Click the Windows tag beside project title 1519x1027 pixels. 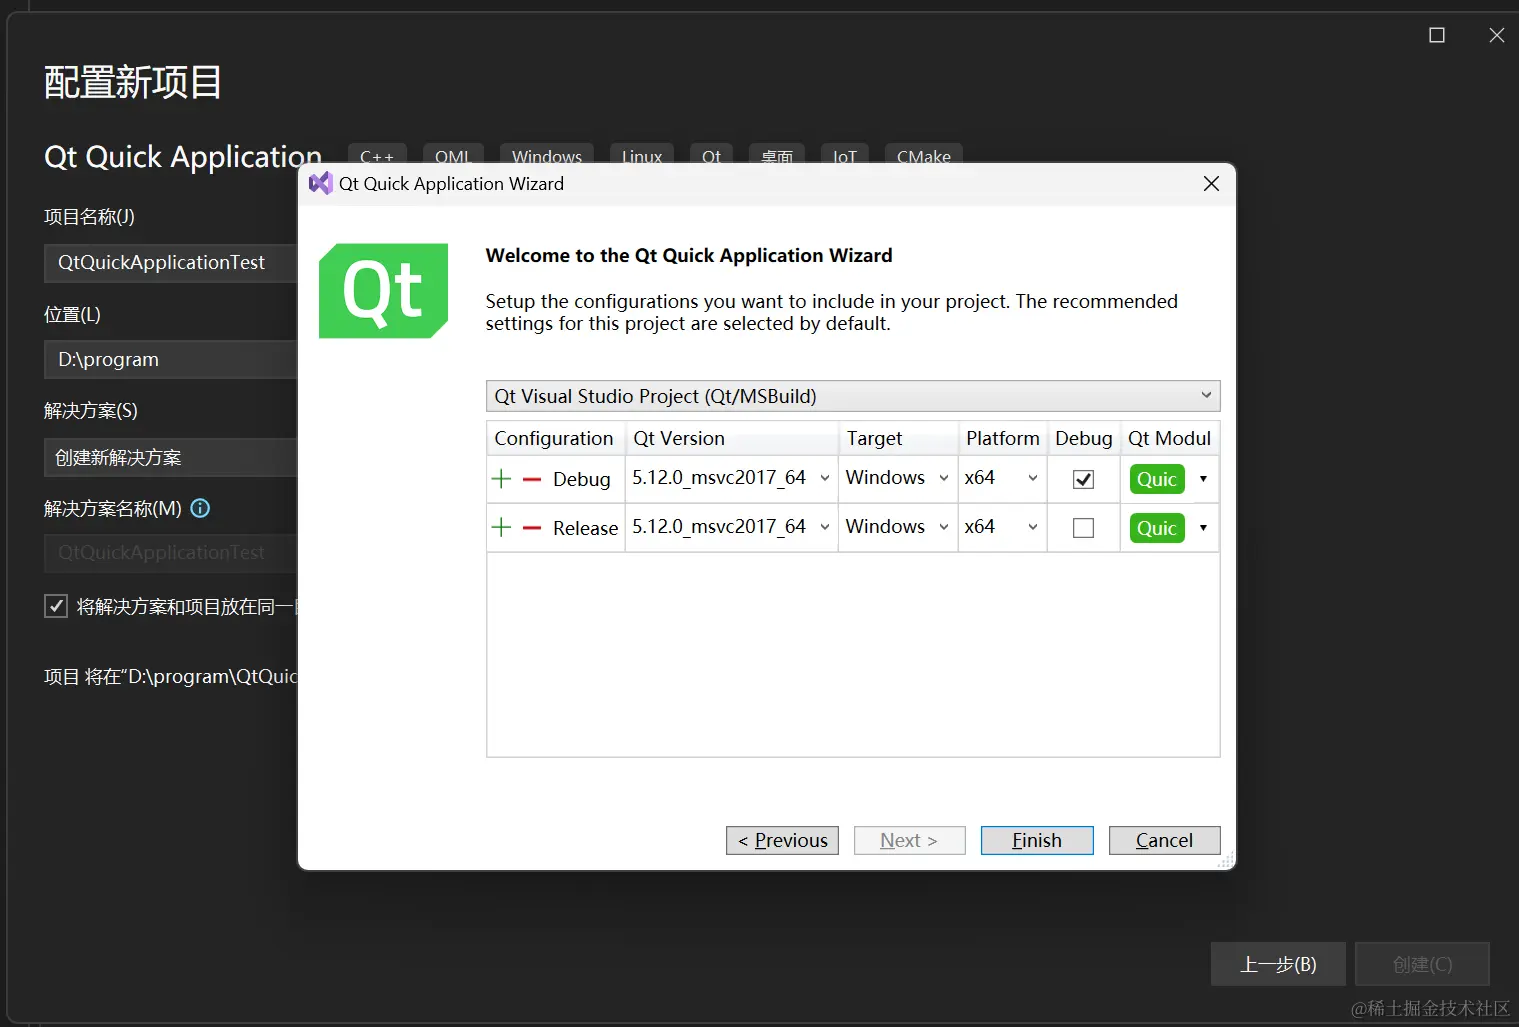coord(547,156)
